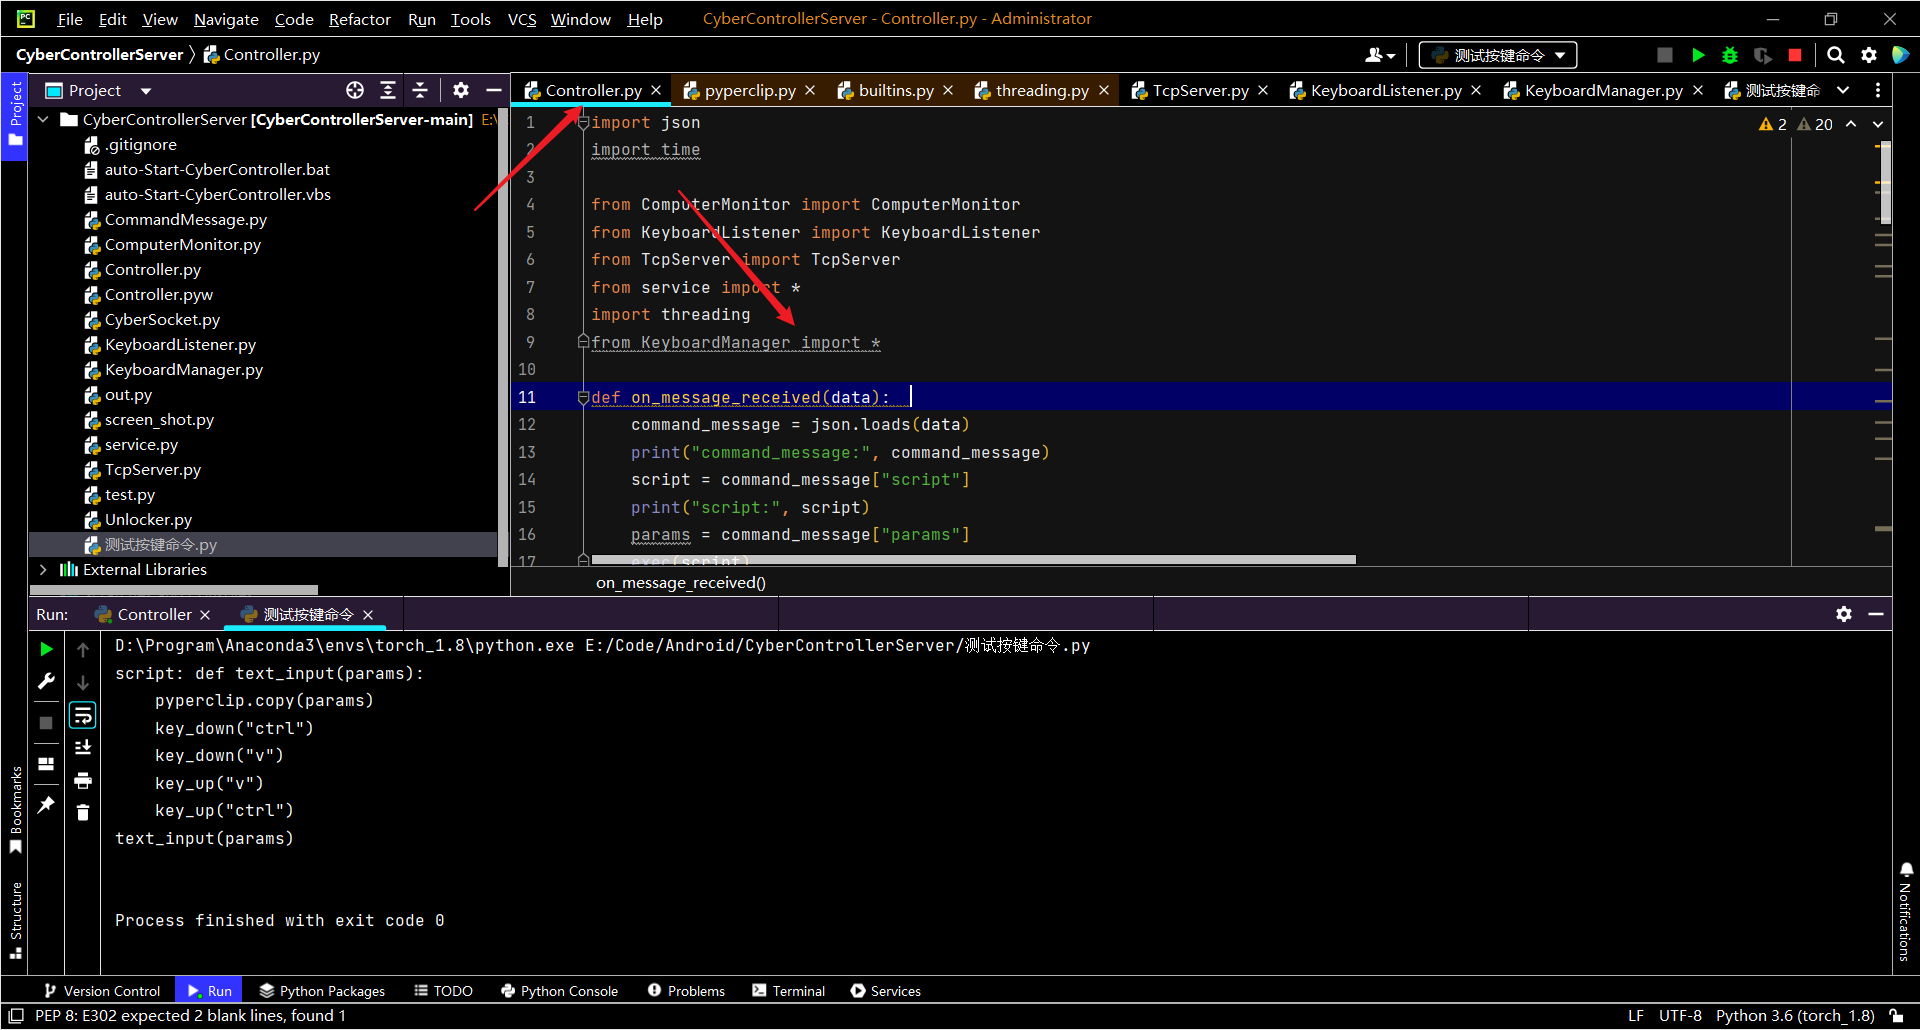This screenshot has height=1030, width=1920.
Task: Open Search Everywhere magnifier icon
Action: pyautogui.click(x=1836, y=55)
